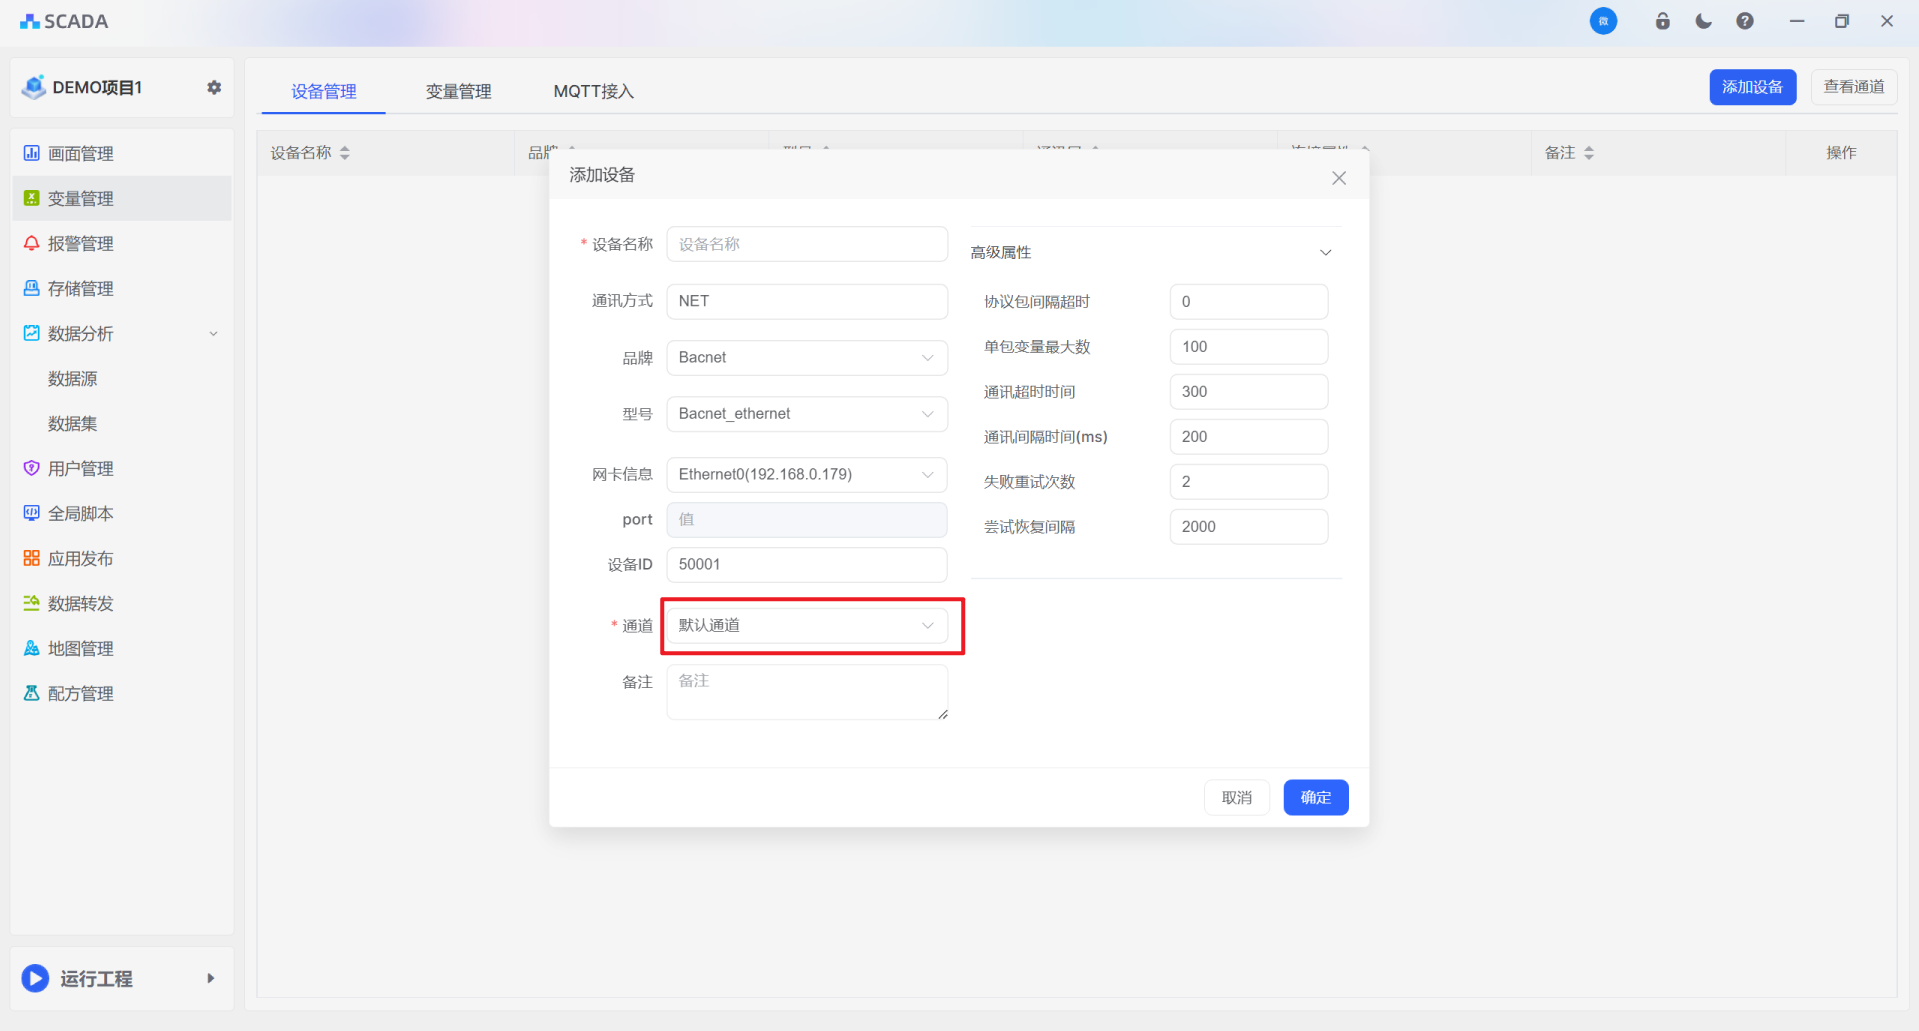
Task: Open the help question mark icon
Action: coord(1744,21)
